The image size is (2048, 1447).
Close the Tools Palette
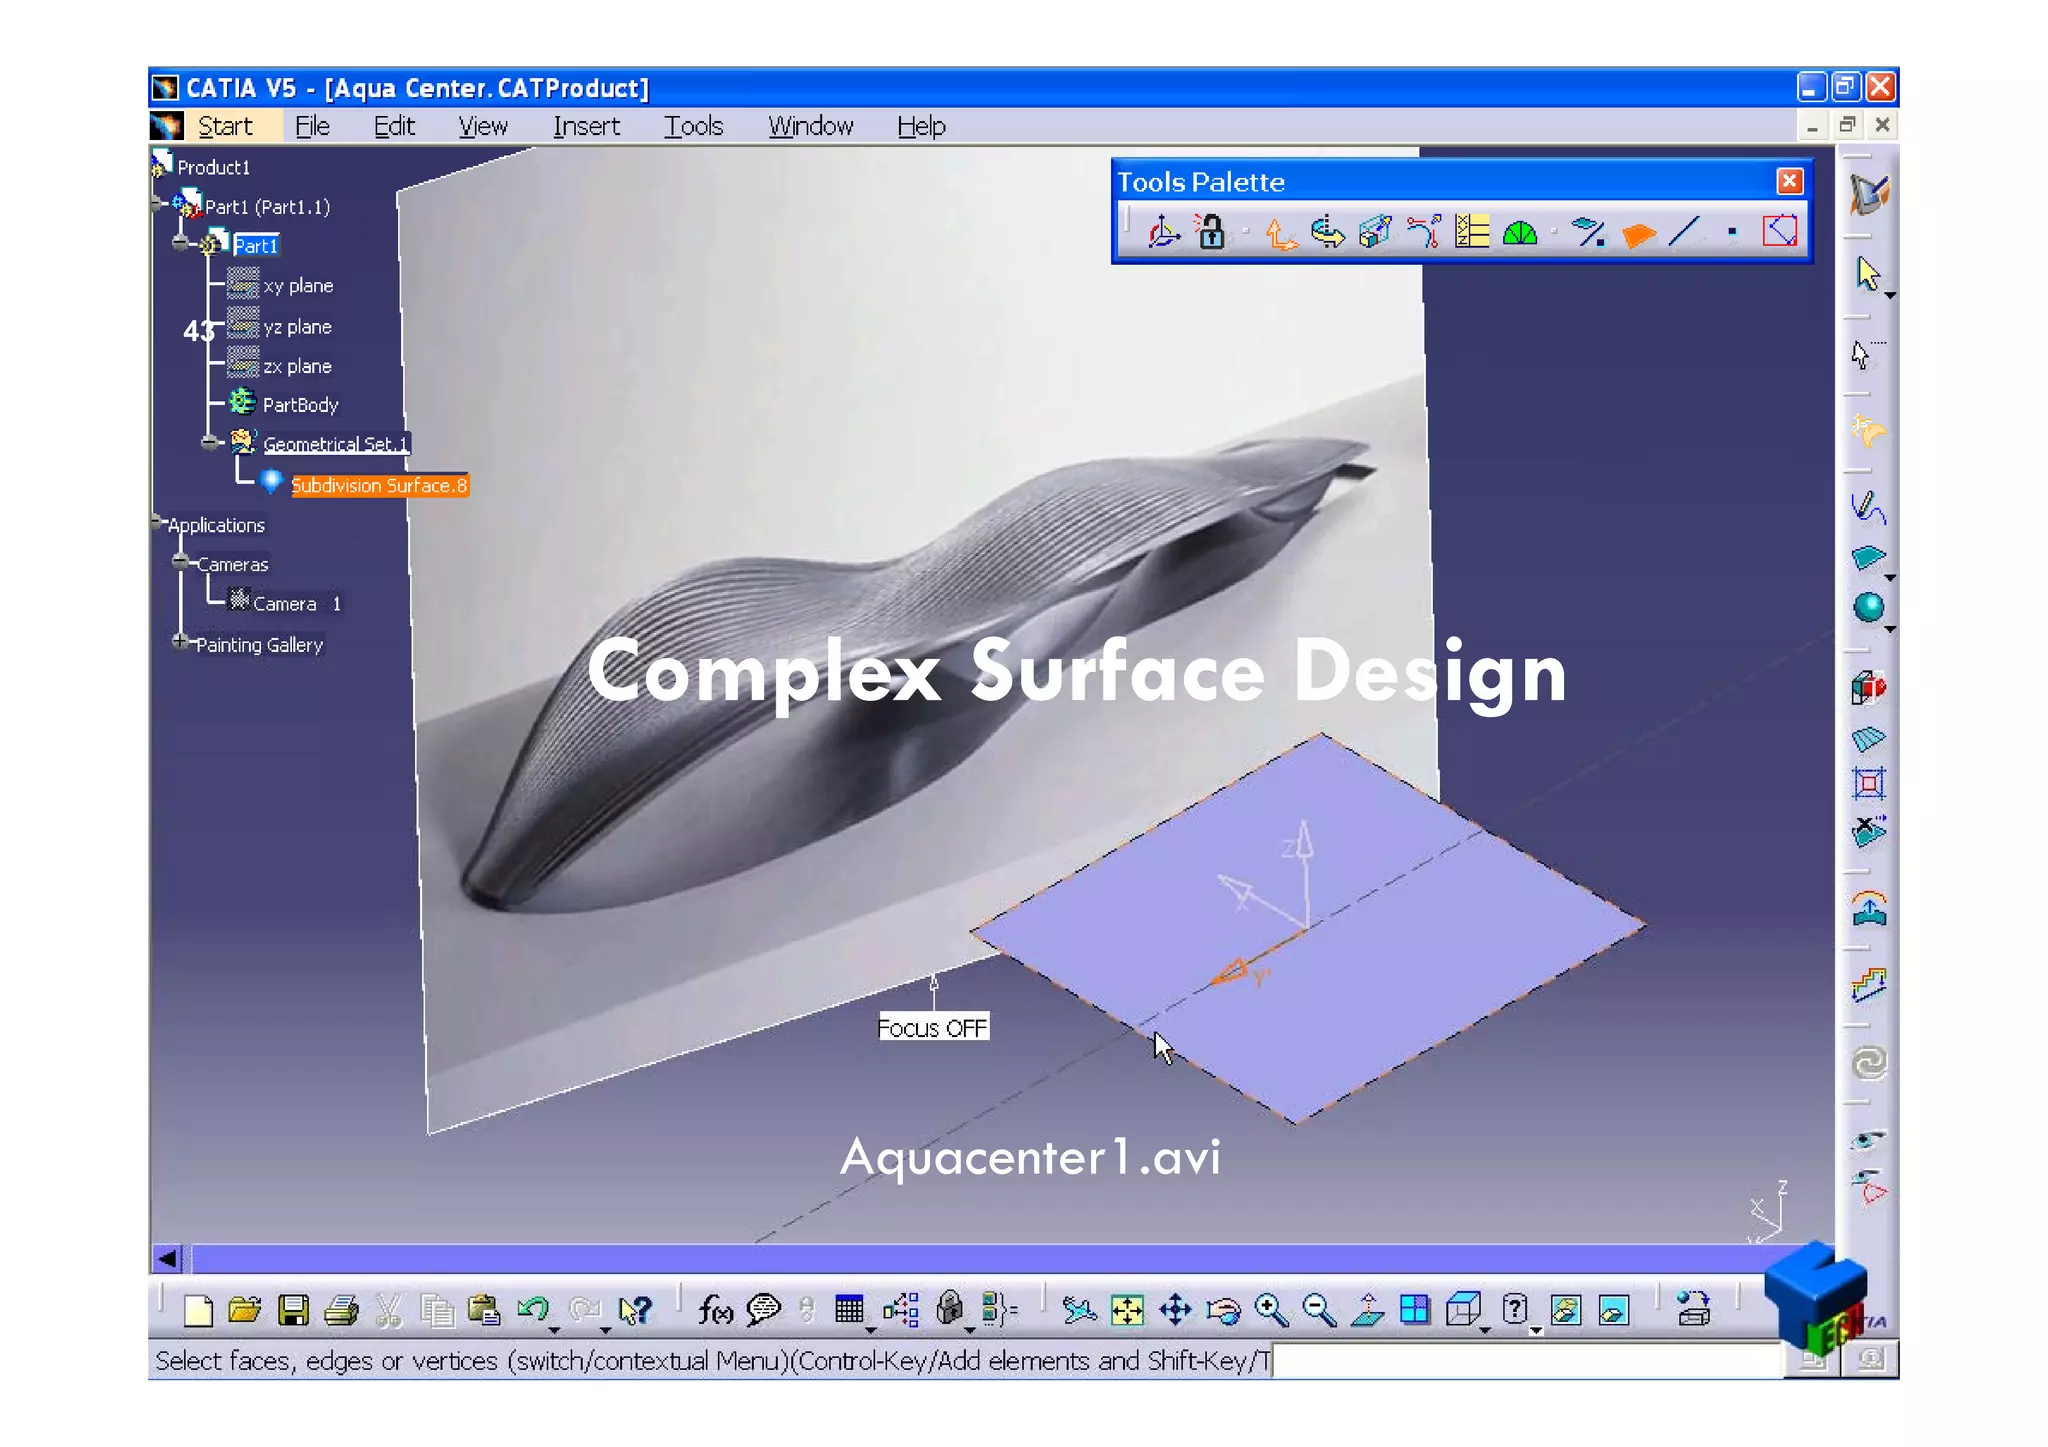click(1789, 181)
